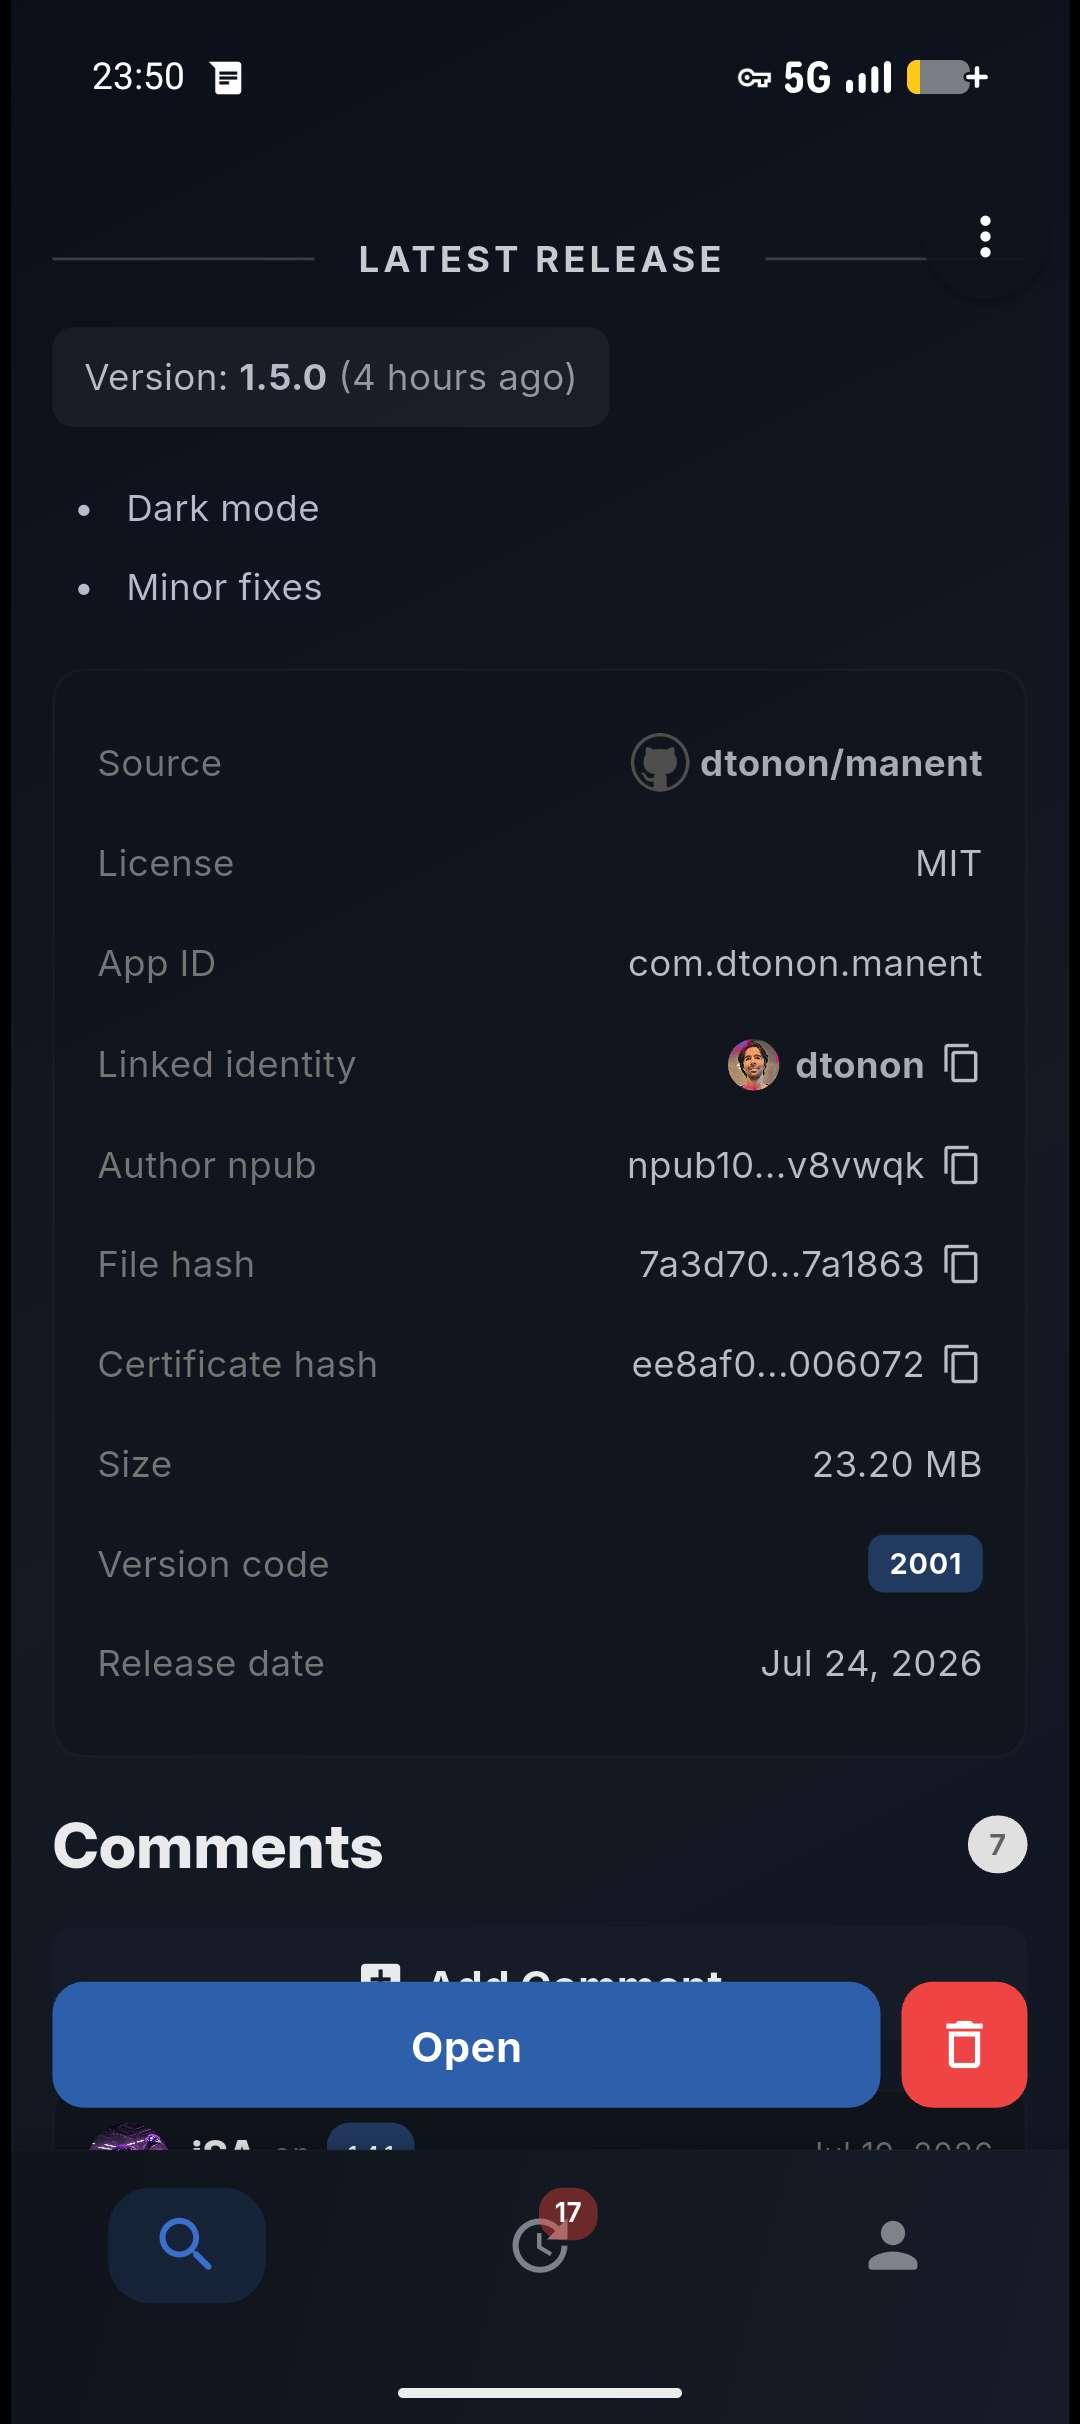Select the npub10...v8vwqk text

pos(775,1165)
